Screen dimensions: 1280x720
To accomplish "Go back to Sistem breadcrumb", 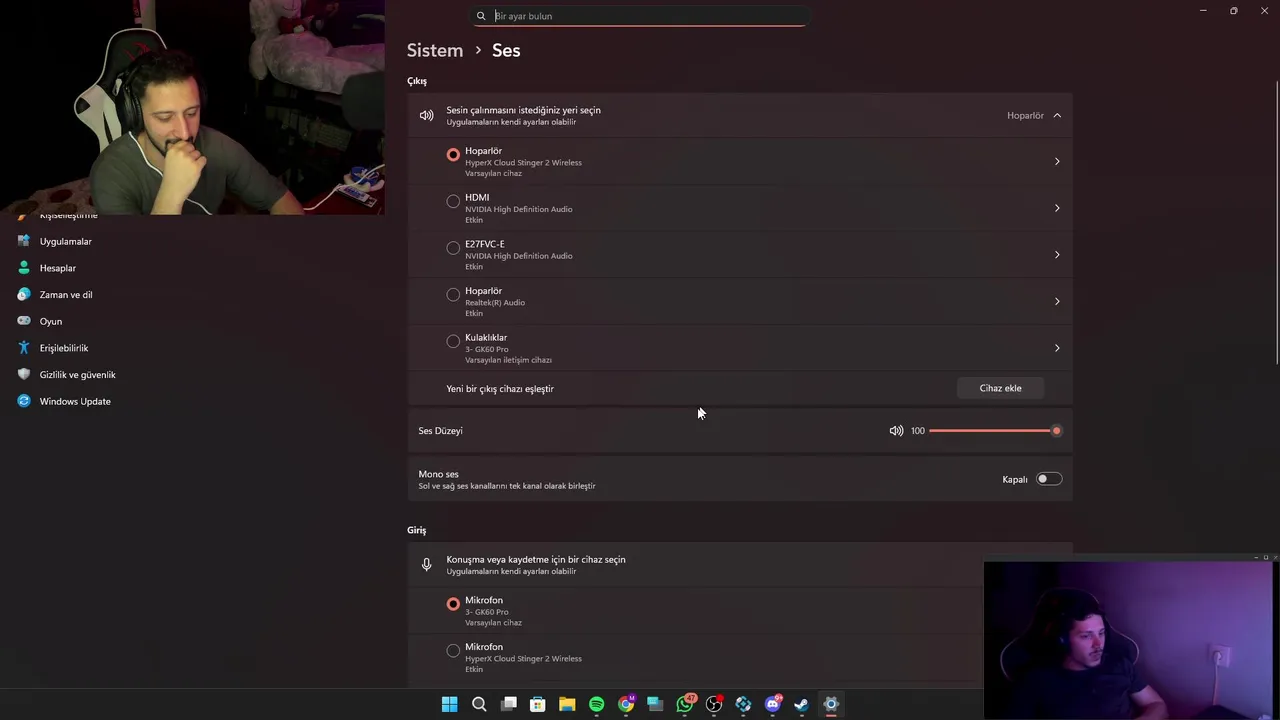I will 435,50.
